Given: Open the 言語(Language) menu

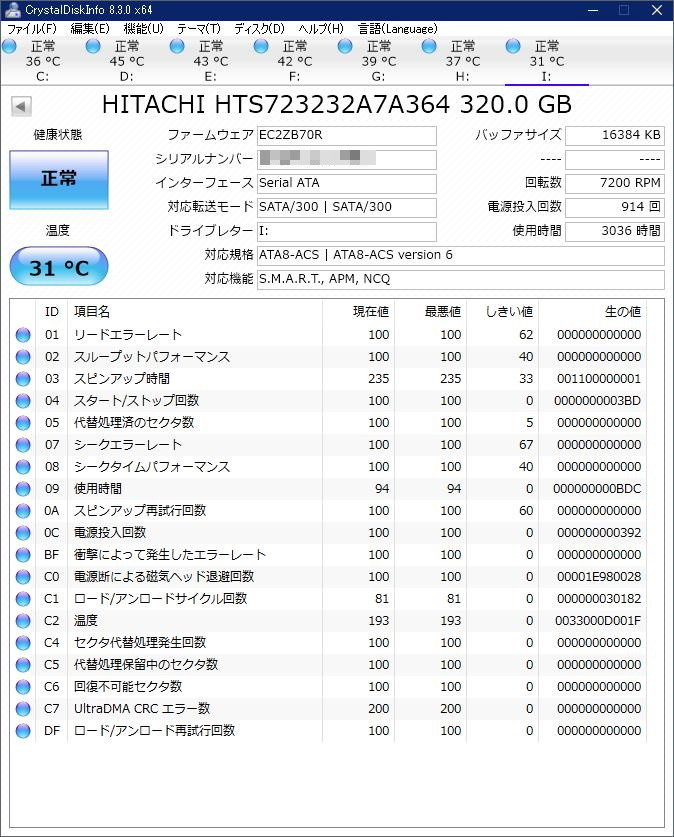Looking at the screenshot, I should coord(398,29).
